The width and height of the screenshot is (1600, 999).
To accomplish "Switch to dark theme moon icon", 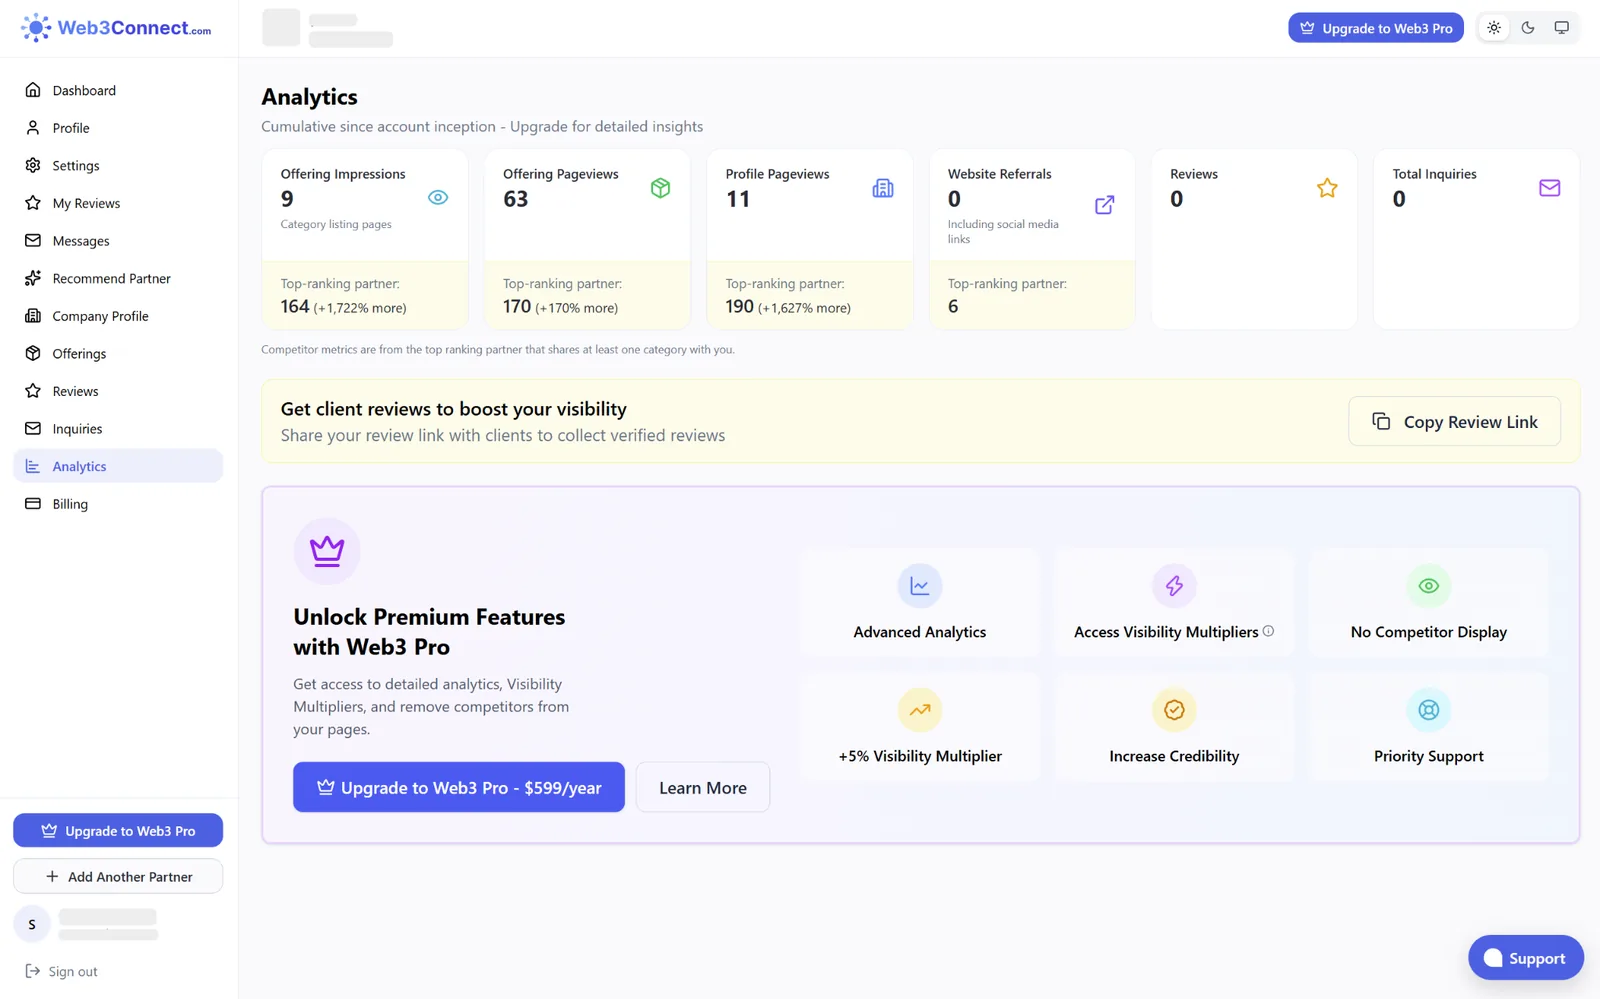I will [1528, 28].
